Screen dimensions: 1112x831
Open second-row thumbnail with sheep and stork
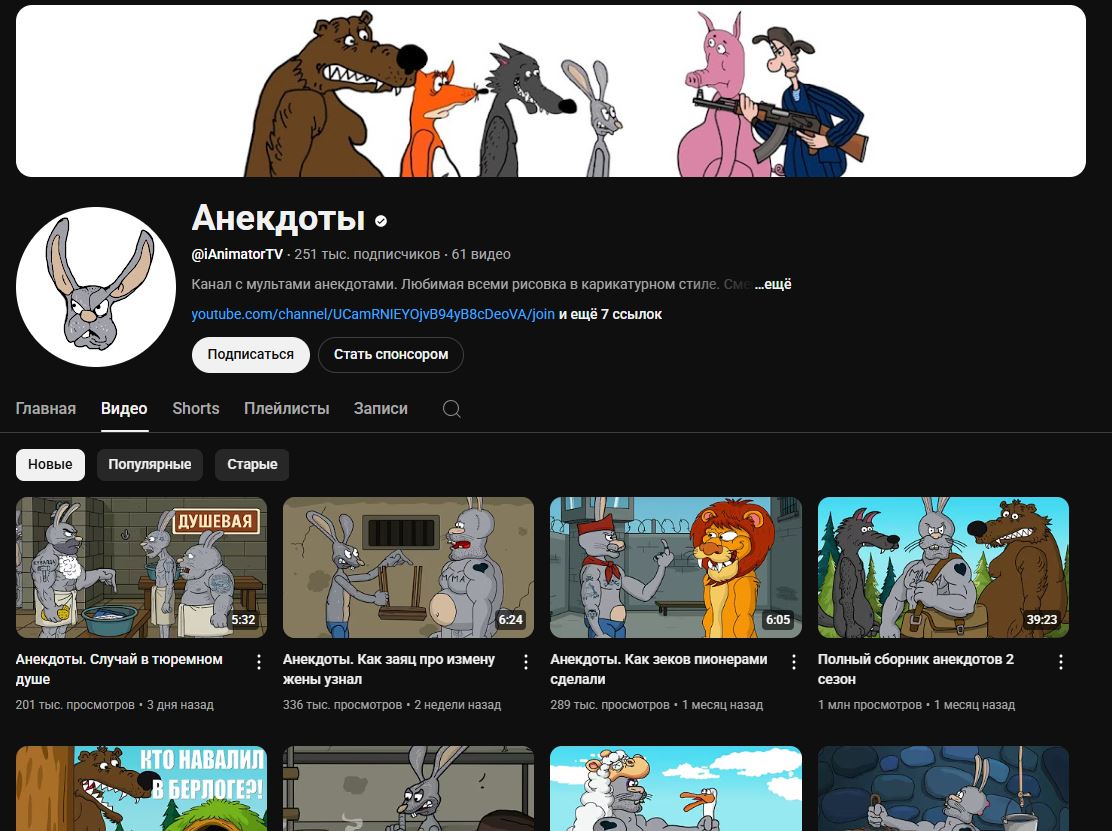[x=676, y=788]
